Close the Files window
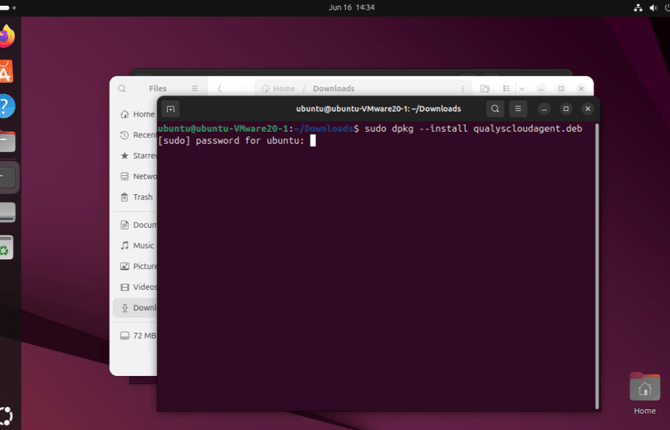Viewport: 670px width, 430px height. tap(581, 88)
